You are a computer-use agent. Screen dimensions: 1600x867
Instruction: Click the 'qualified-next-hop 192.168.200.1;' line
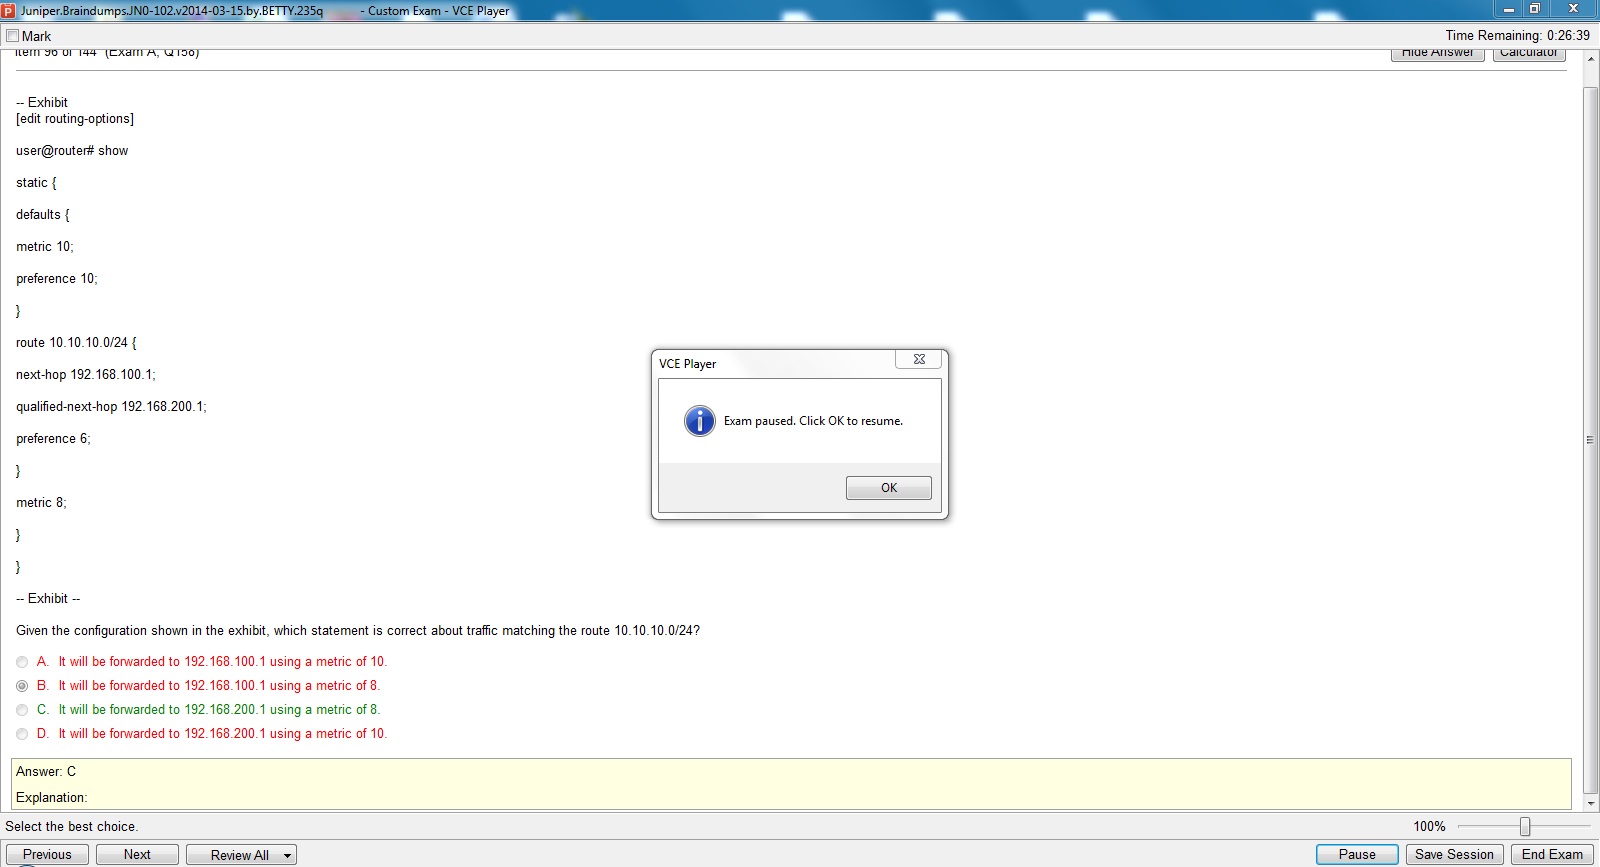[111, 407]
